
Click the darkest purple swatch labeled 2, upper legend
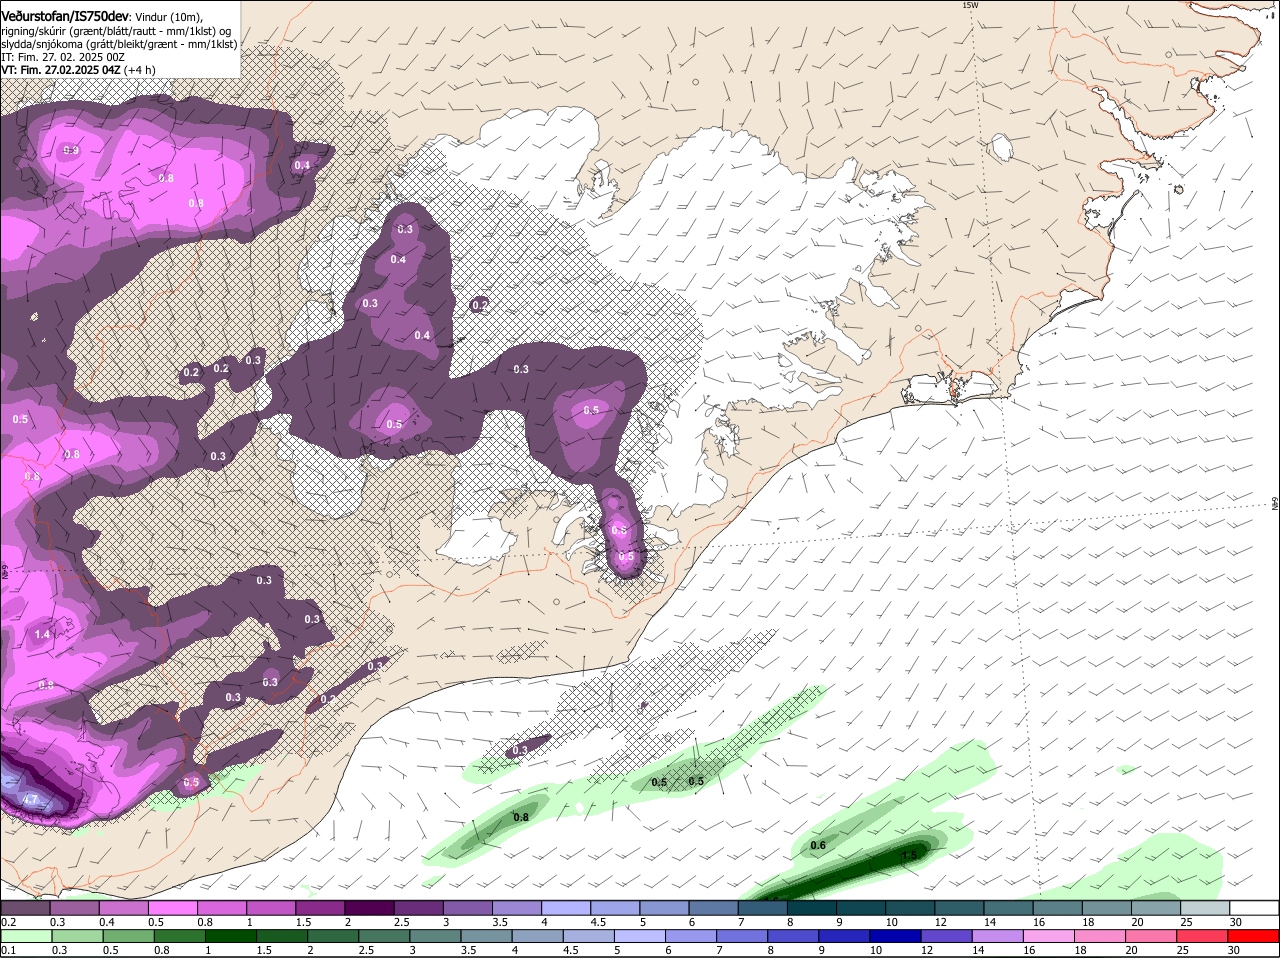(371, 907)
